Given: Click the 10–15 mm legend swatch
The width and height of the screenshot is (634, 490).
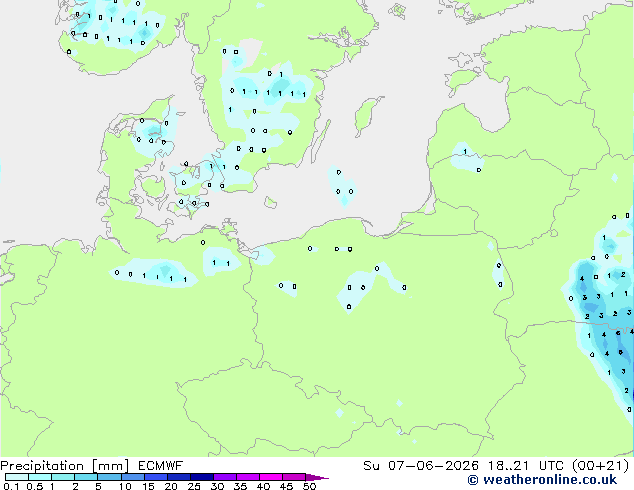Looking at the screenshot, I should [132, 477].
